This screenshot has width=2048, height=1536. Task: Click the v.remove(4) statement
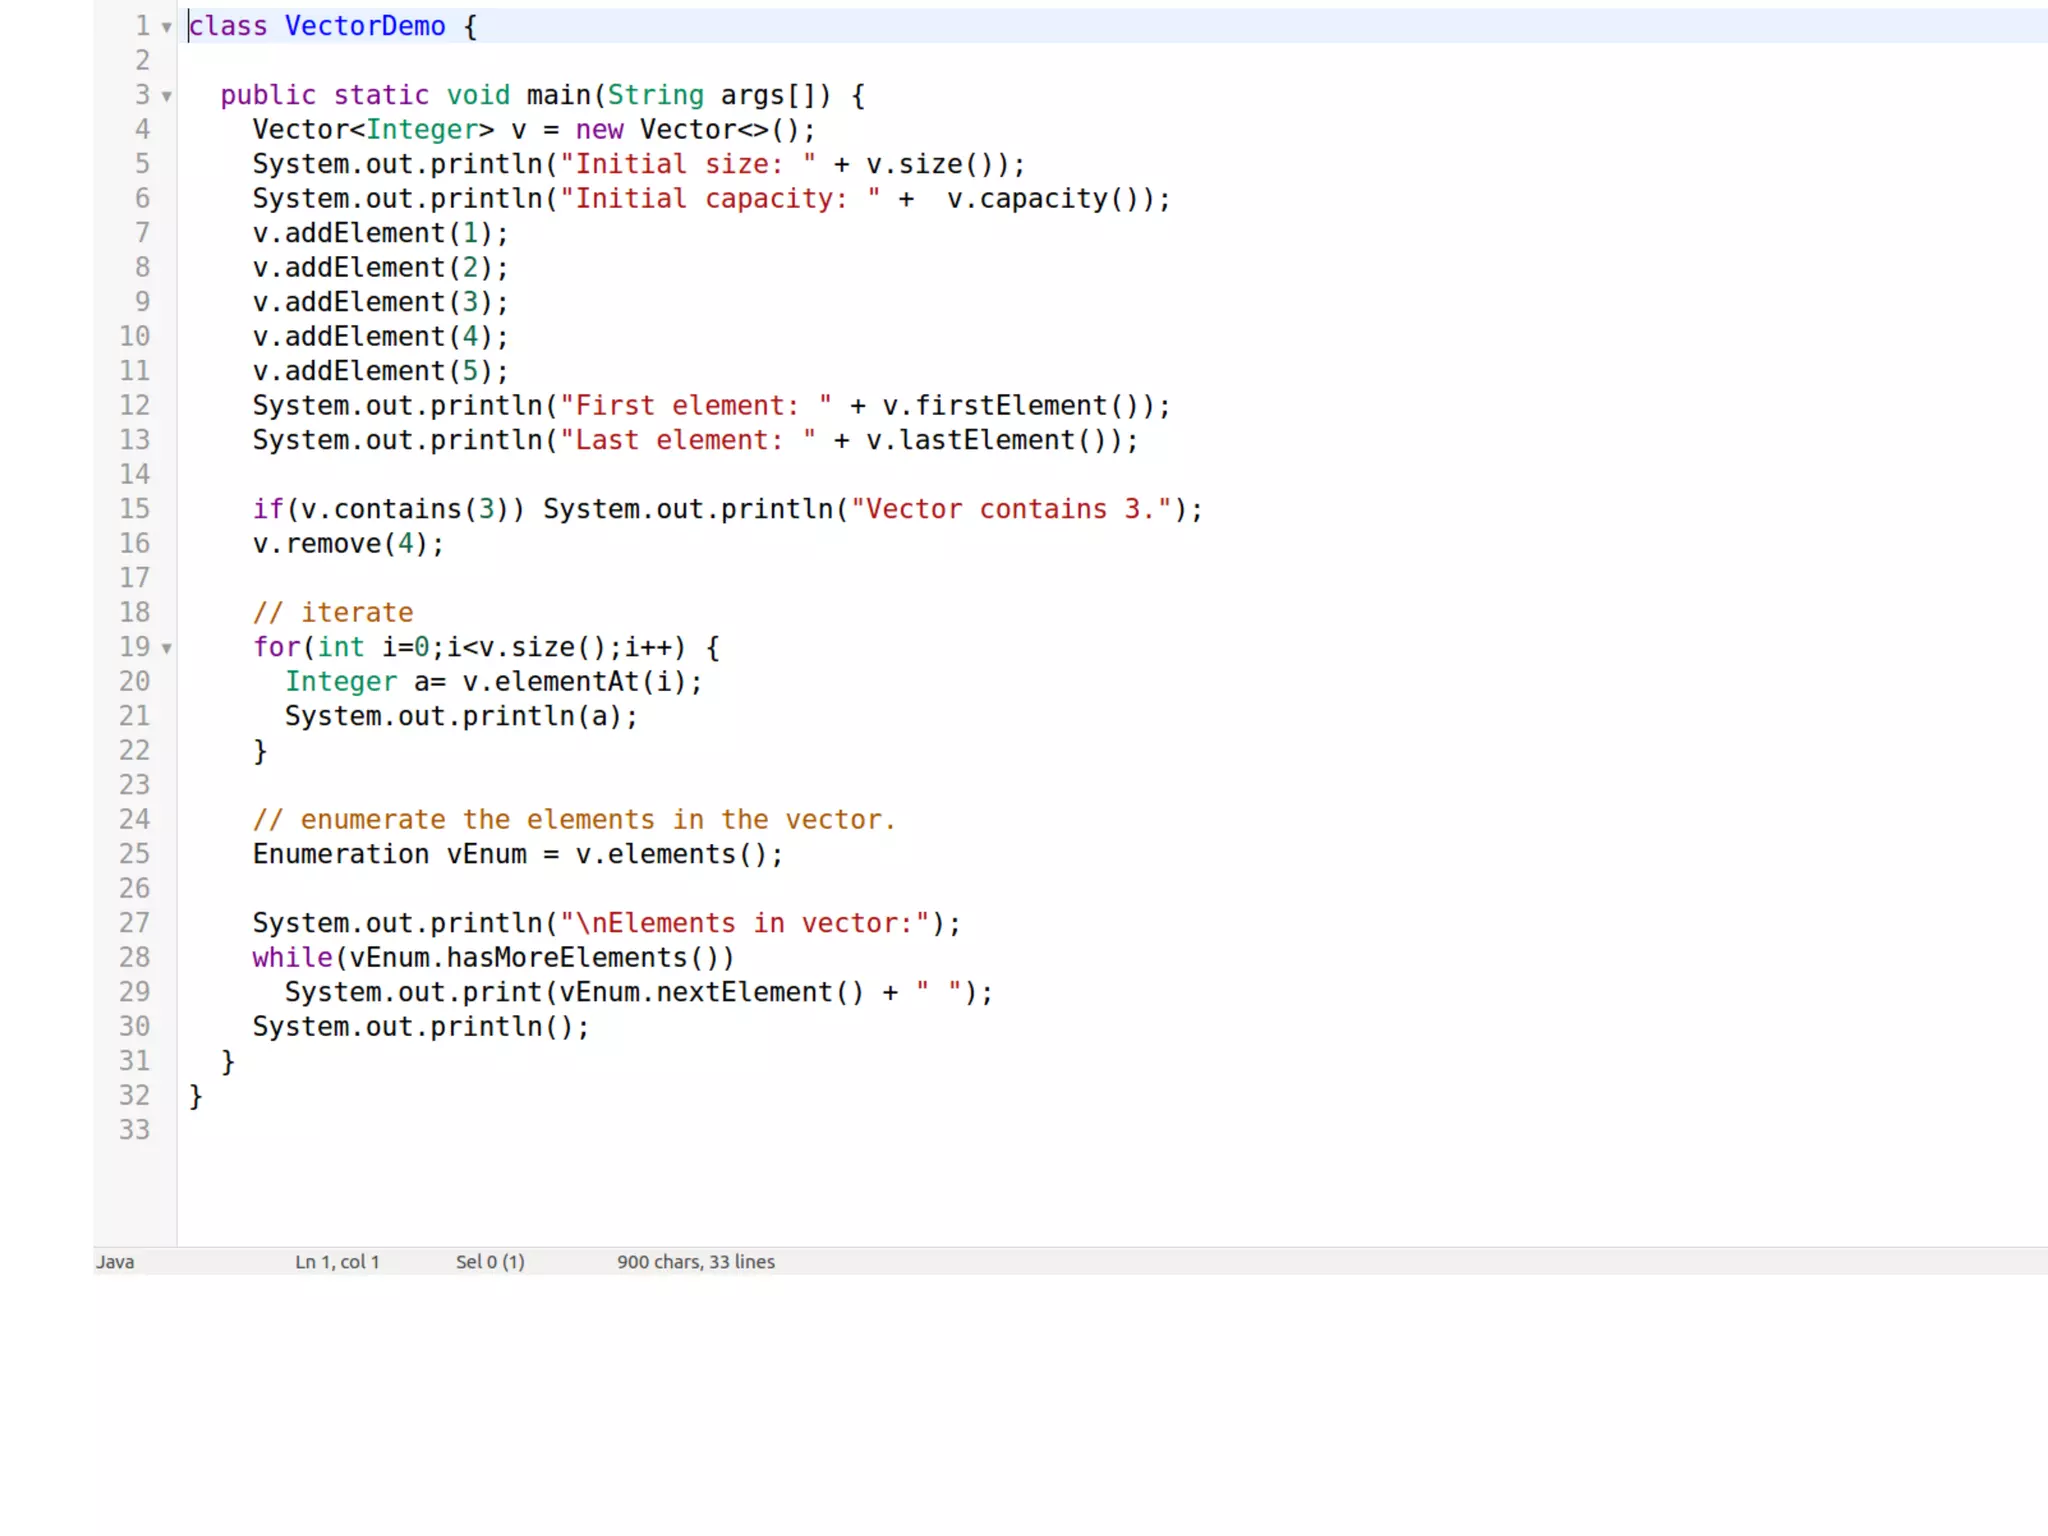click(x=347, y=544)
